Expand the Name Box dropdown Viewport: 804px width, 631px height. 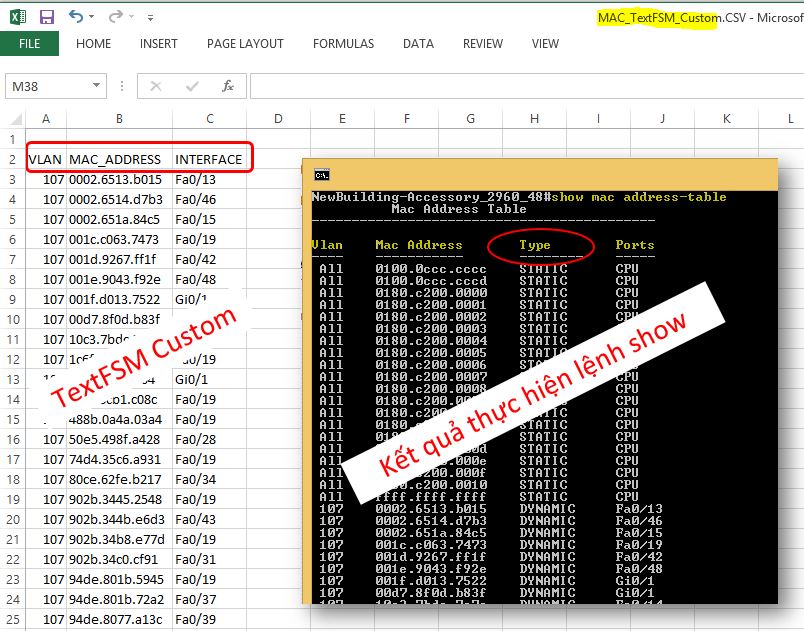click(96, 86)
